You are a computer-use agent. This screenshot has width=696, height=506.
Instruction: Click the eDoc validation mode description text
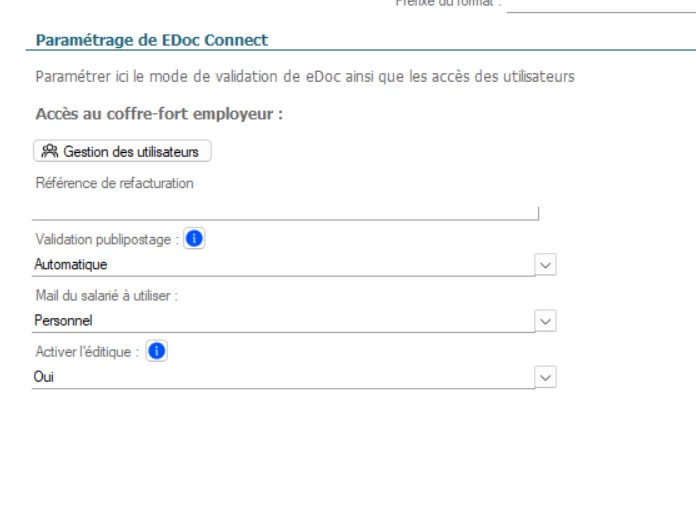click(x=304, y=78)
